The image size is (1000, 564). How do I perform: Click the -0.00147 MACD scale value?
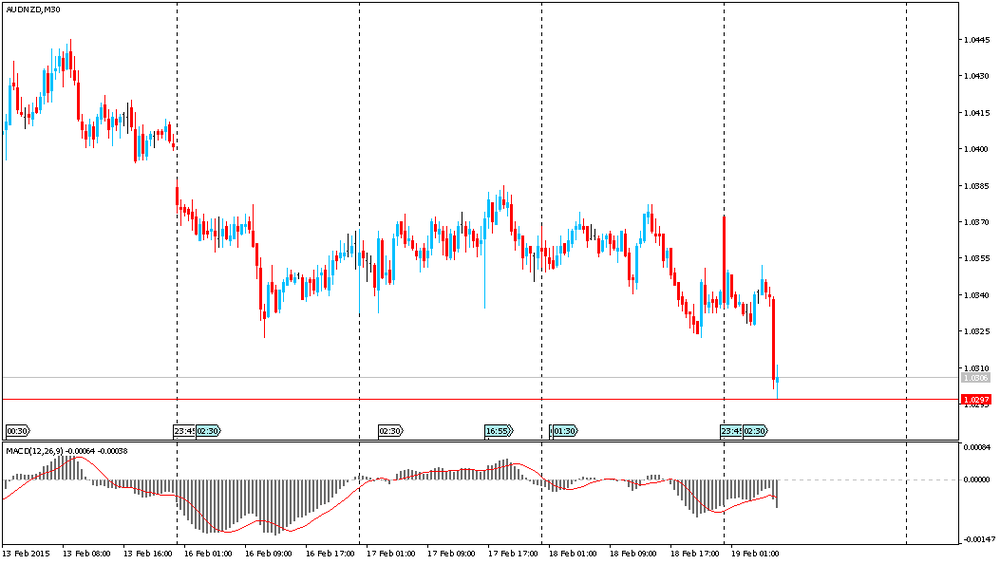[977, 538]
